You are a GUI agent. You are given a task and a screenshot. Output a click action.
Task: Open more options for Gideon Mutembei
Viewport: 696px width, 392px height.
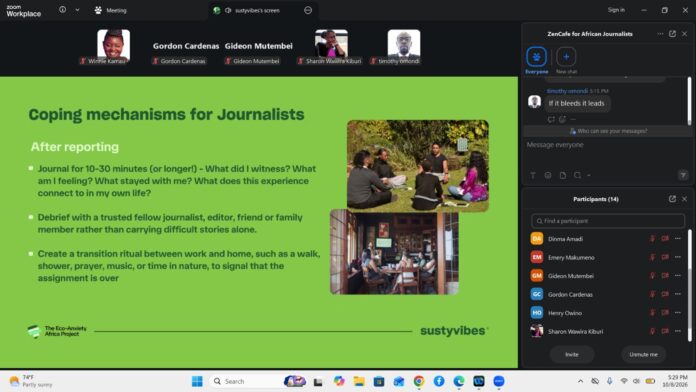coord(677,276)
